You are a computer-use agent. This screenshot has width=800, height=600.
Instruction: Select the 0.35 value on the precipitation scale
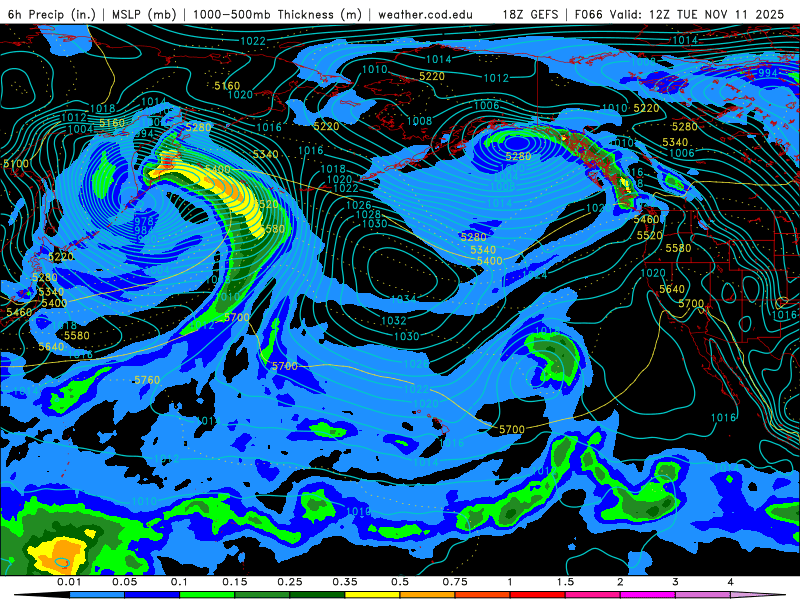click(345, 582)
